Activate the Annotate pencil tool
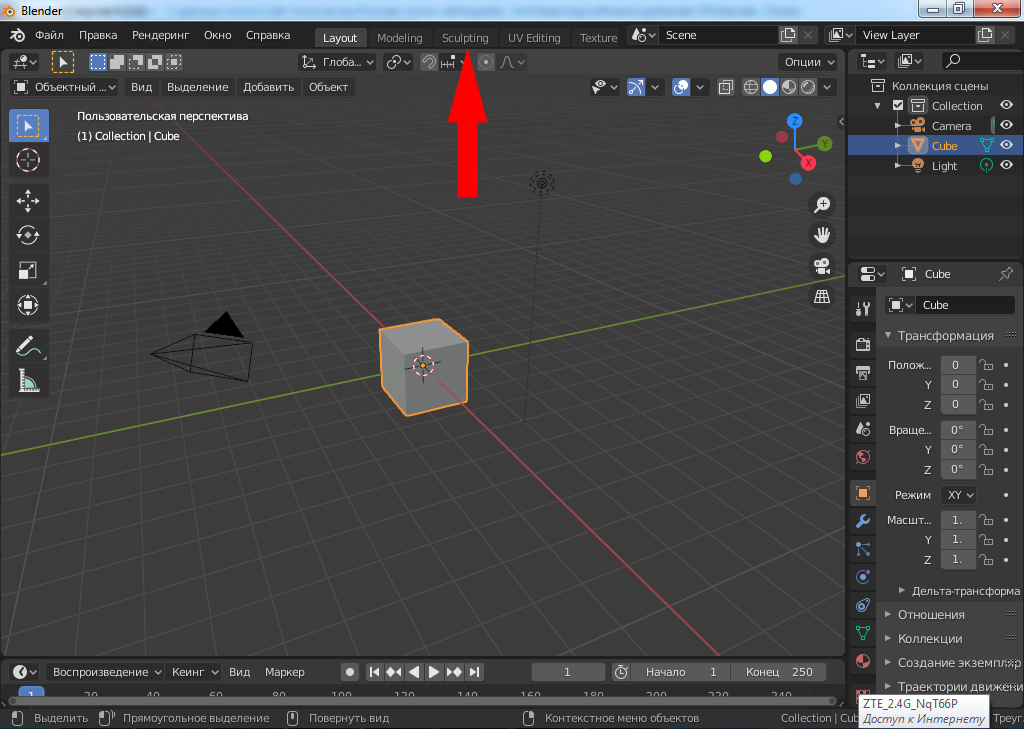The width and height of the screenshot is (1024, 729). click(28, 346)
